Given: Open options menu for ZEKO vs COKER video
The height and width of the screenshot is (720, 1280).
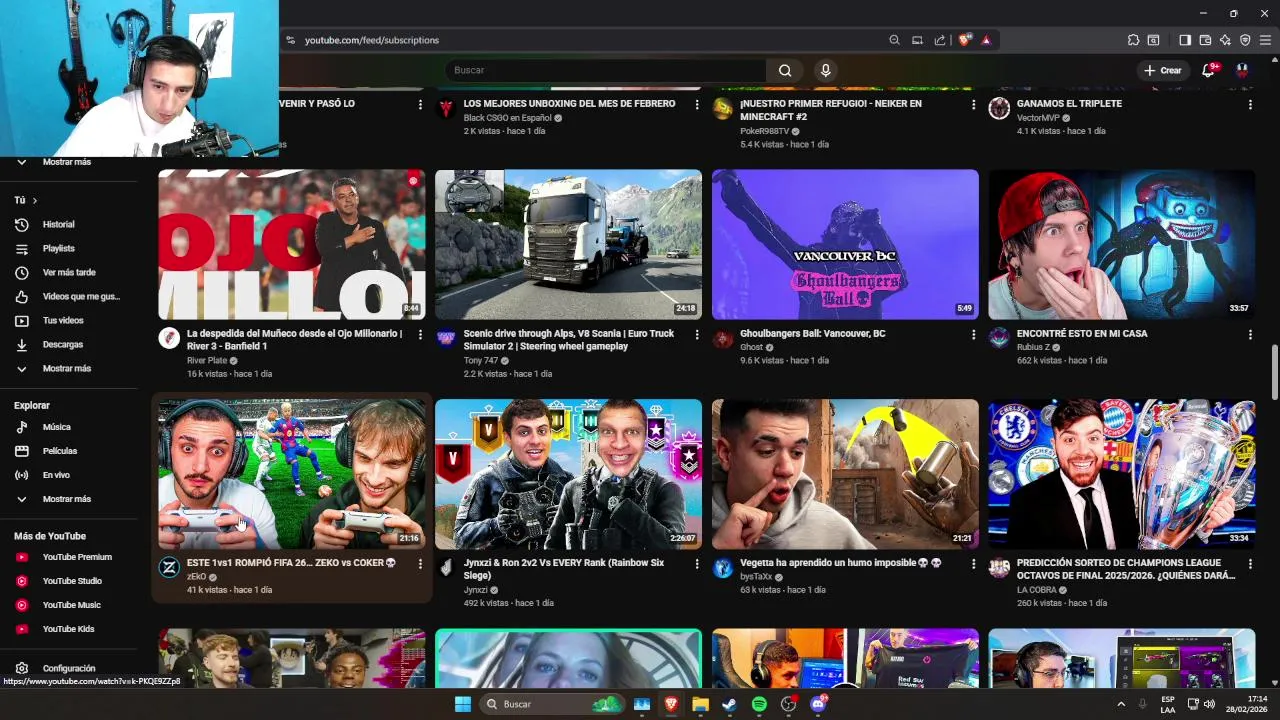Looking at the screenshot, I should tap(420, 564).
